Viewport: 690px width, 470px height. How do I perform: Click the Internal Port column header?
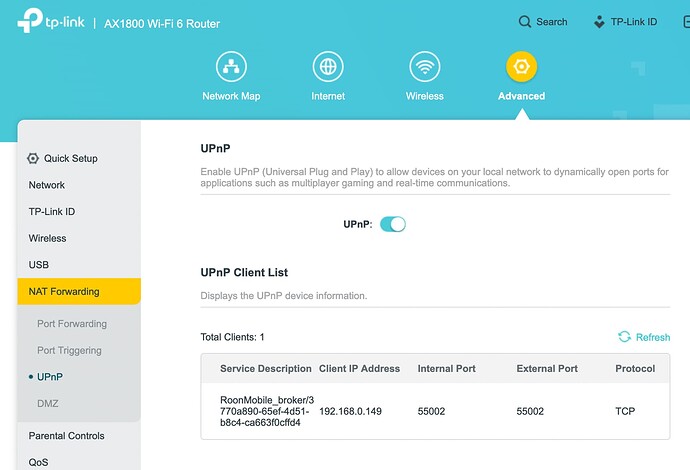pos(447,369)
